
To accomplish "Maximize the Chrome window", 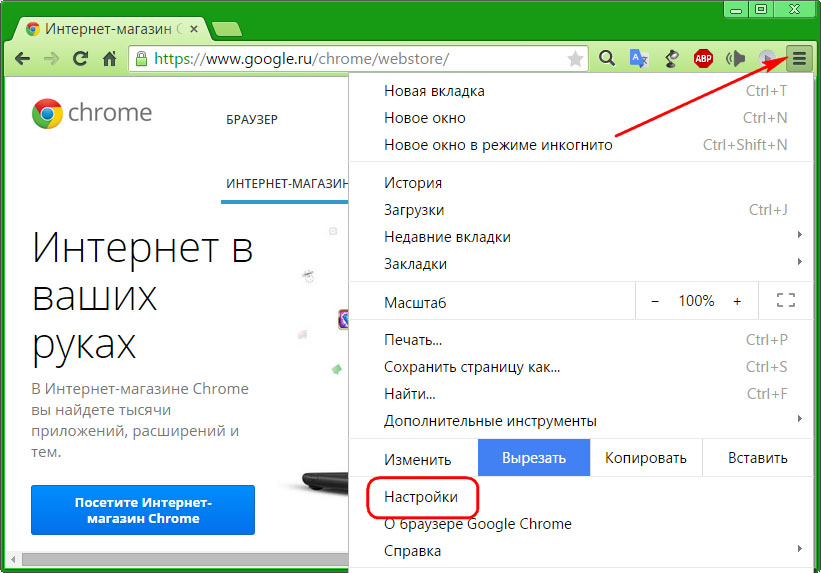I will [x=761, y=9].
